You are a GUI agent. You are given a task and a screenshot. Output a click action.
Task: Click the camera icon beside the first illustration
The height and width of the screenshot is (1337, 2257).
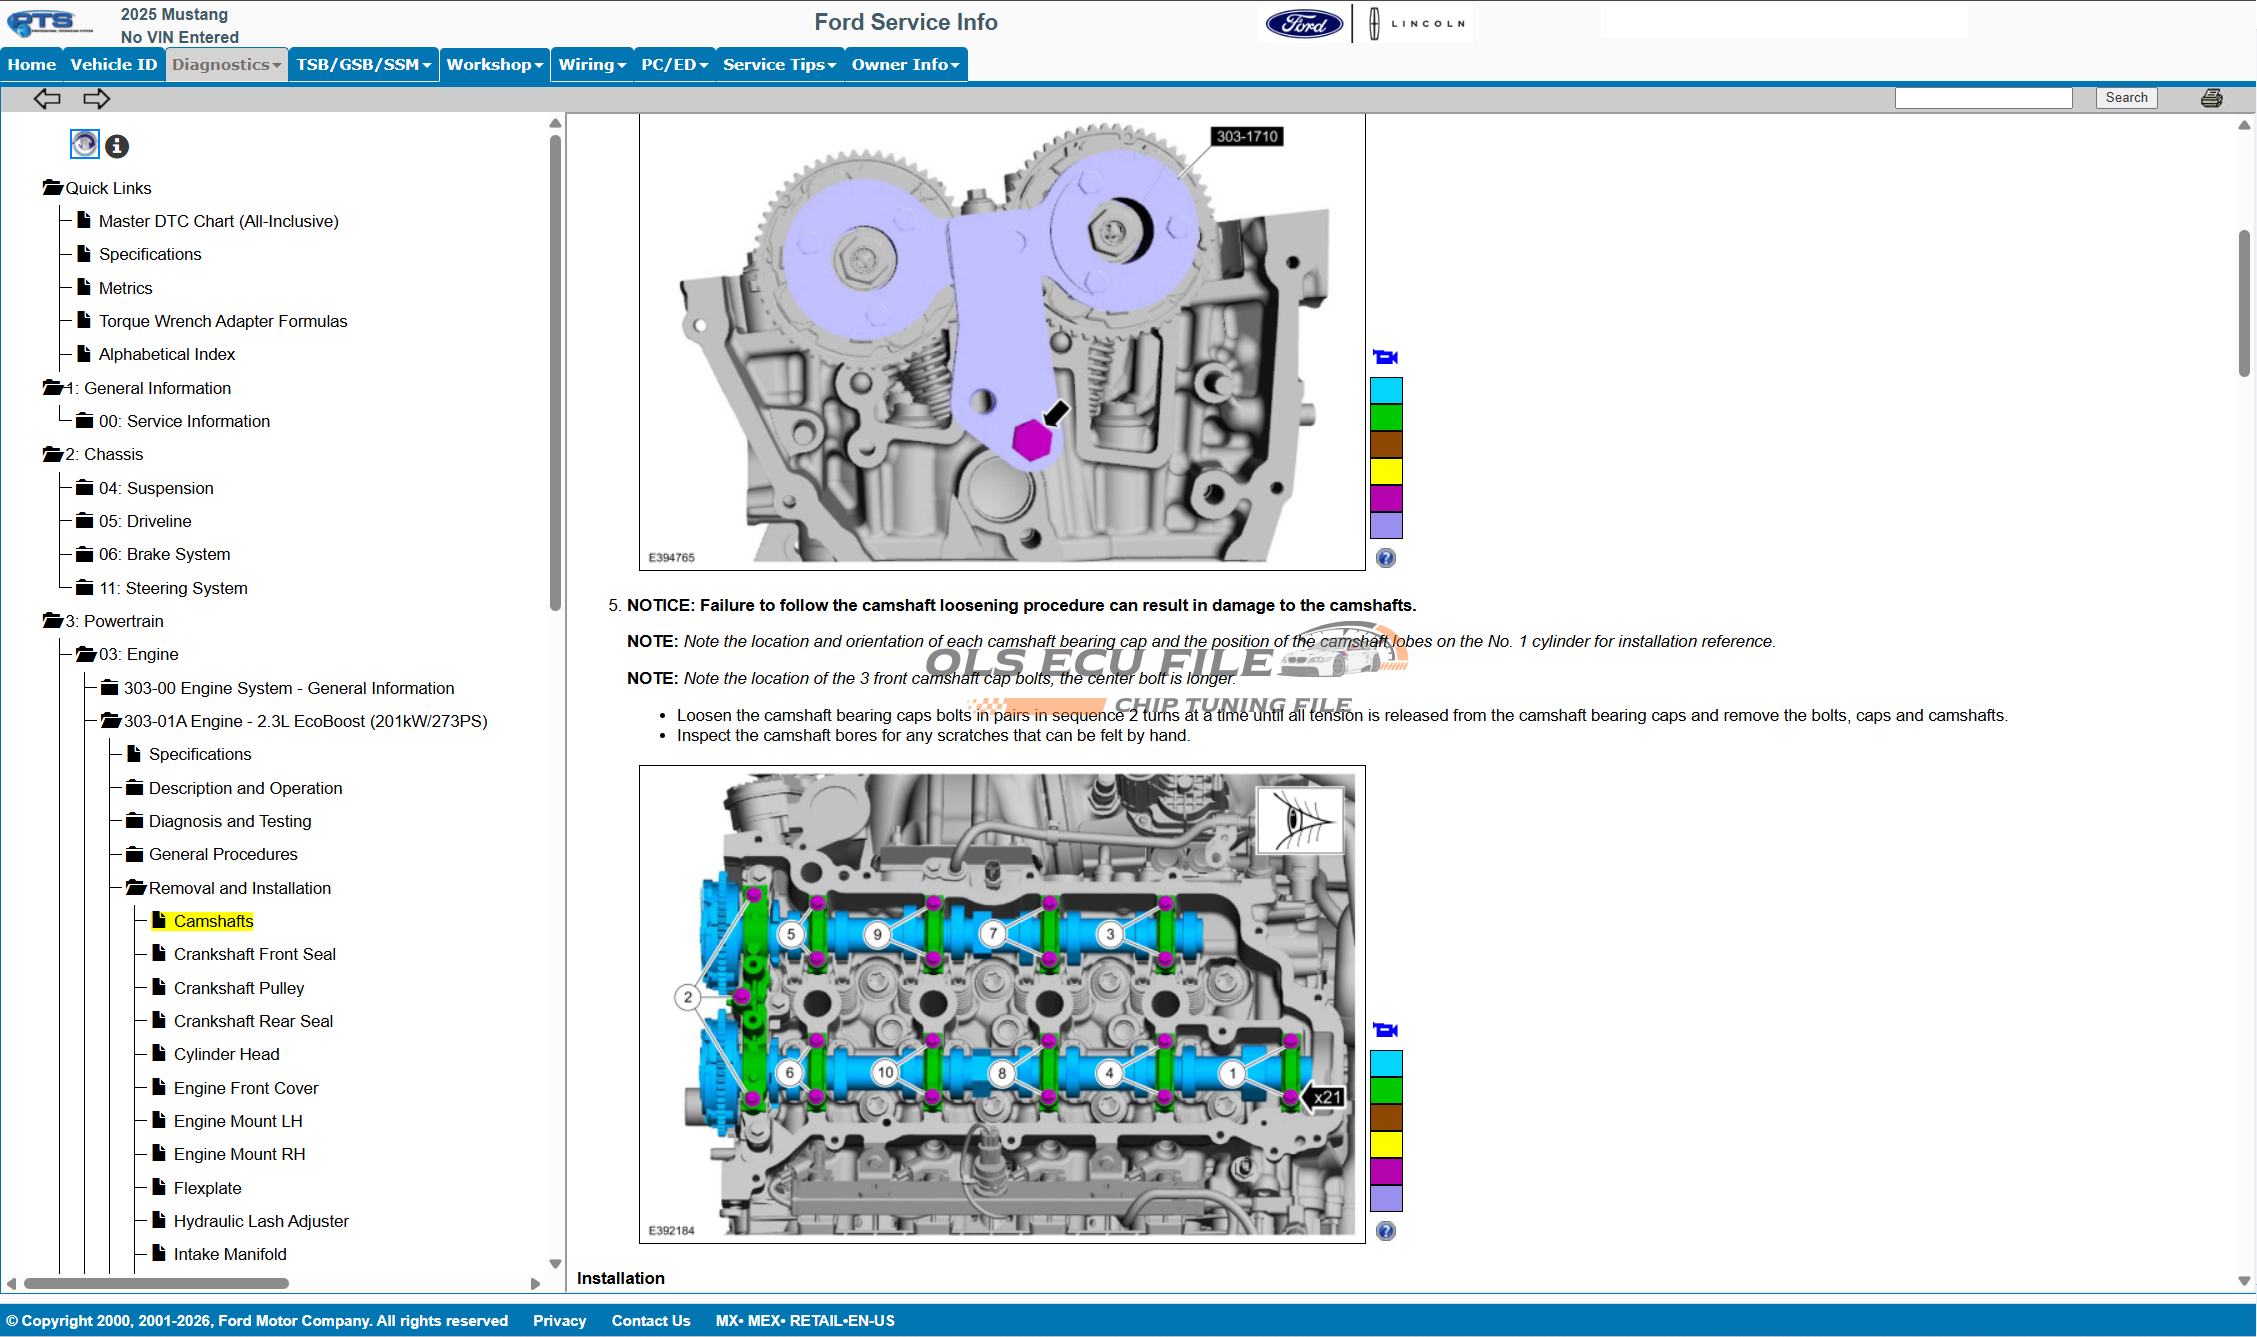point(1385,357)
